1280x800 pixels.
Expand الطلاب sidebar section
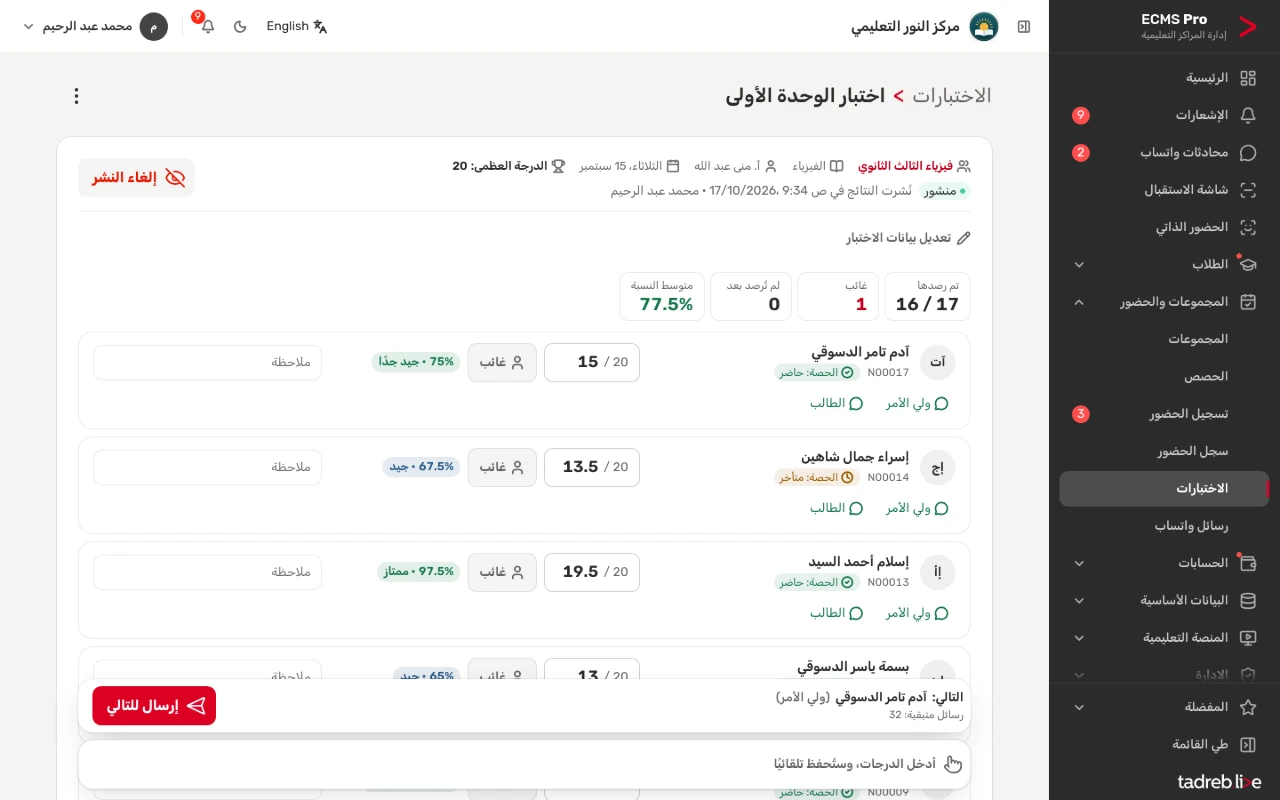coord(1164,265)
